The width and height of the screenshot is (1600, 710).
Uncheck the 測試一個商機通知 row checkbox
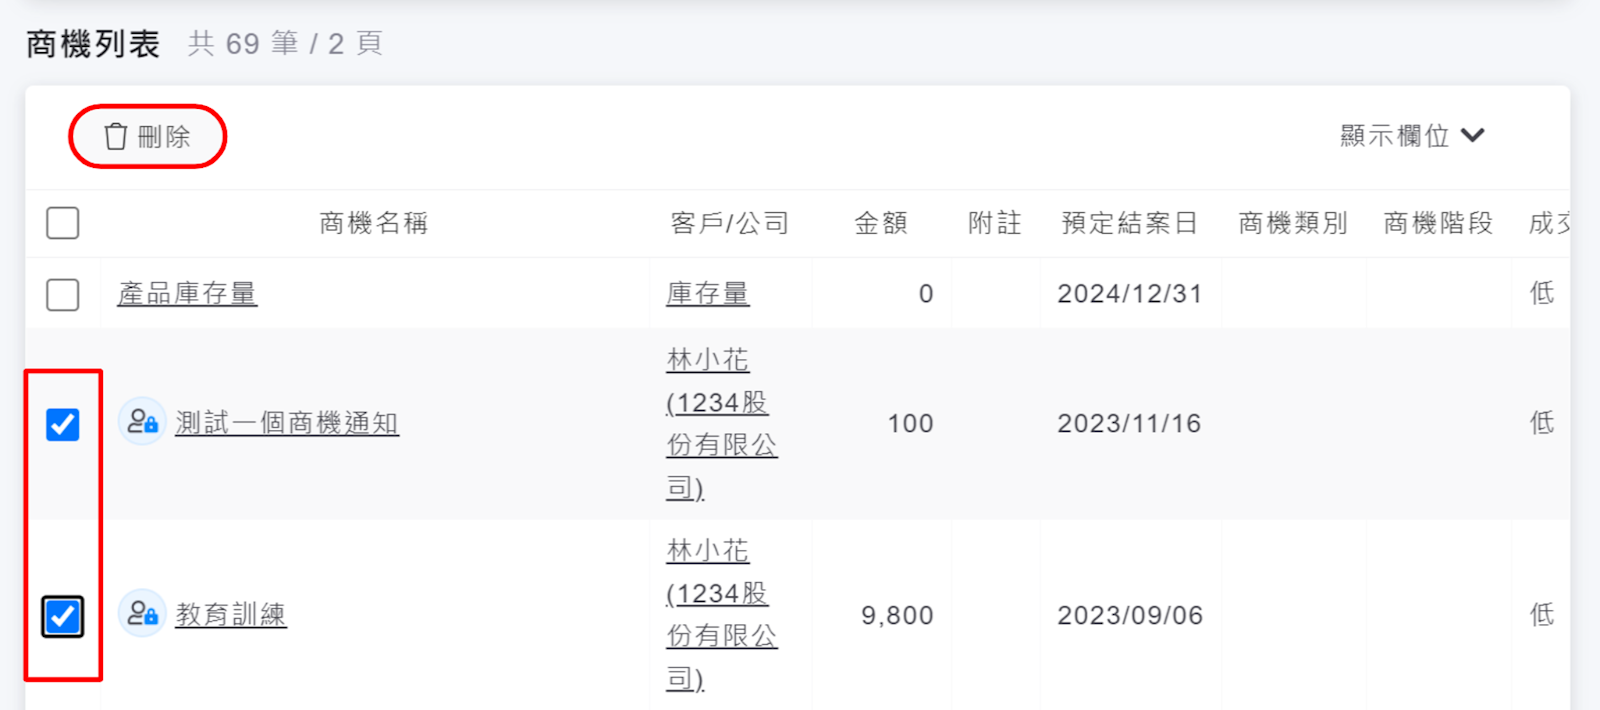click(x=63, y=424)
